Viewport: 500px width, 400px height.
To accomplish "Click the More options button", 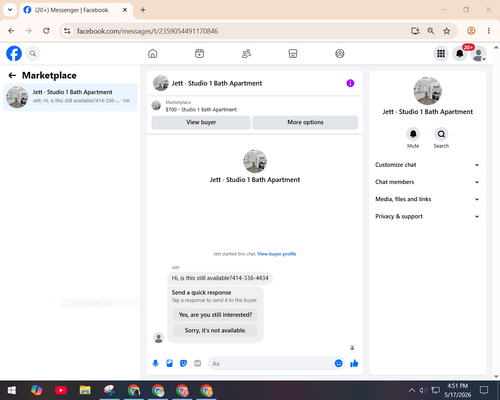I will click(305, 122).
